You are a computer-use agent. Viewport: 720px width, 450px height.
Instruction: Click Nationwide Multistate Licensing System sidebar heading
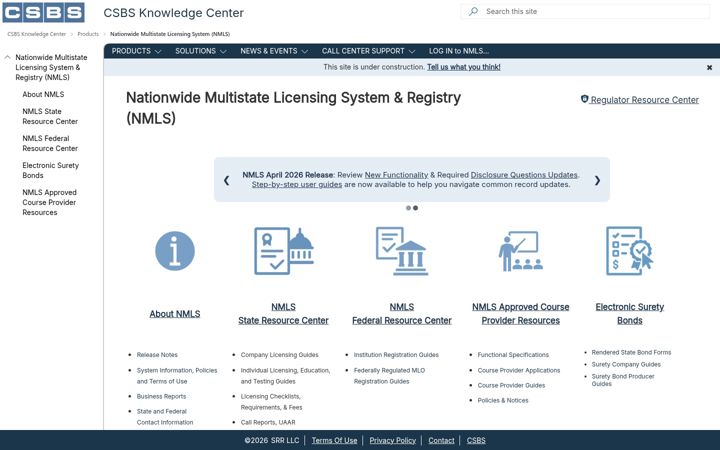pos(51,68)
